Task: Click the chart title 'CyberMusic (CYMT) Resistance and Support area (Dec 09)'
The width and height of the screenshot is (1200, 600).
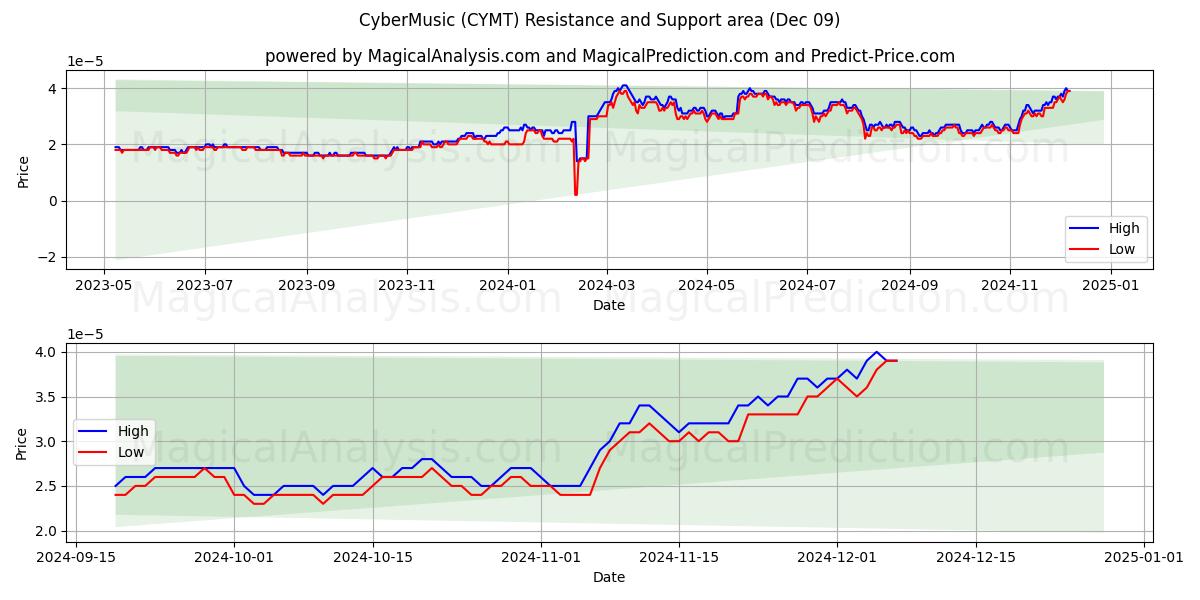Action: point(599,20)
